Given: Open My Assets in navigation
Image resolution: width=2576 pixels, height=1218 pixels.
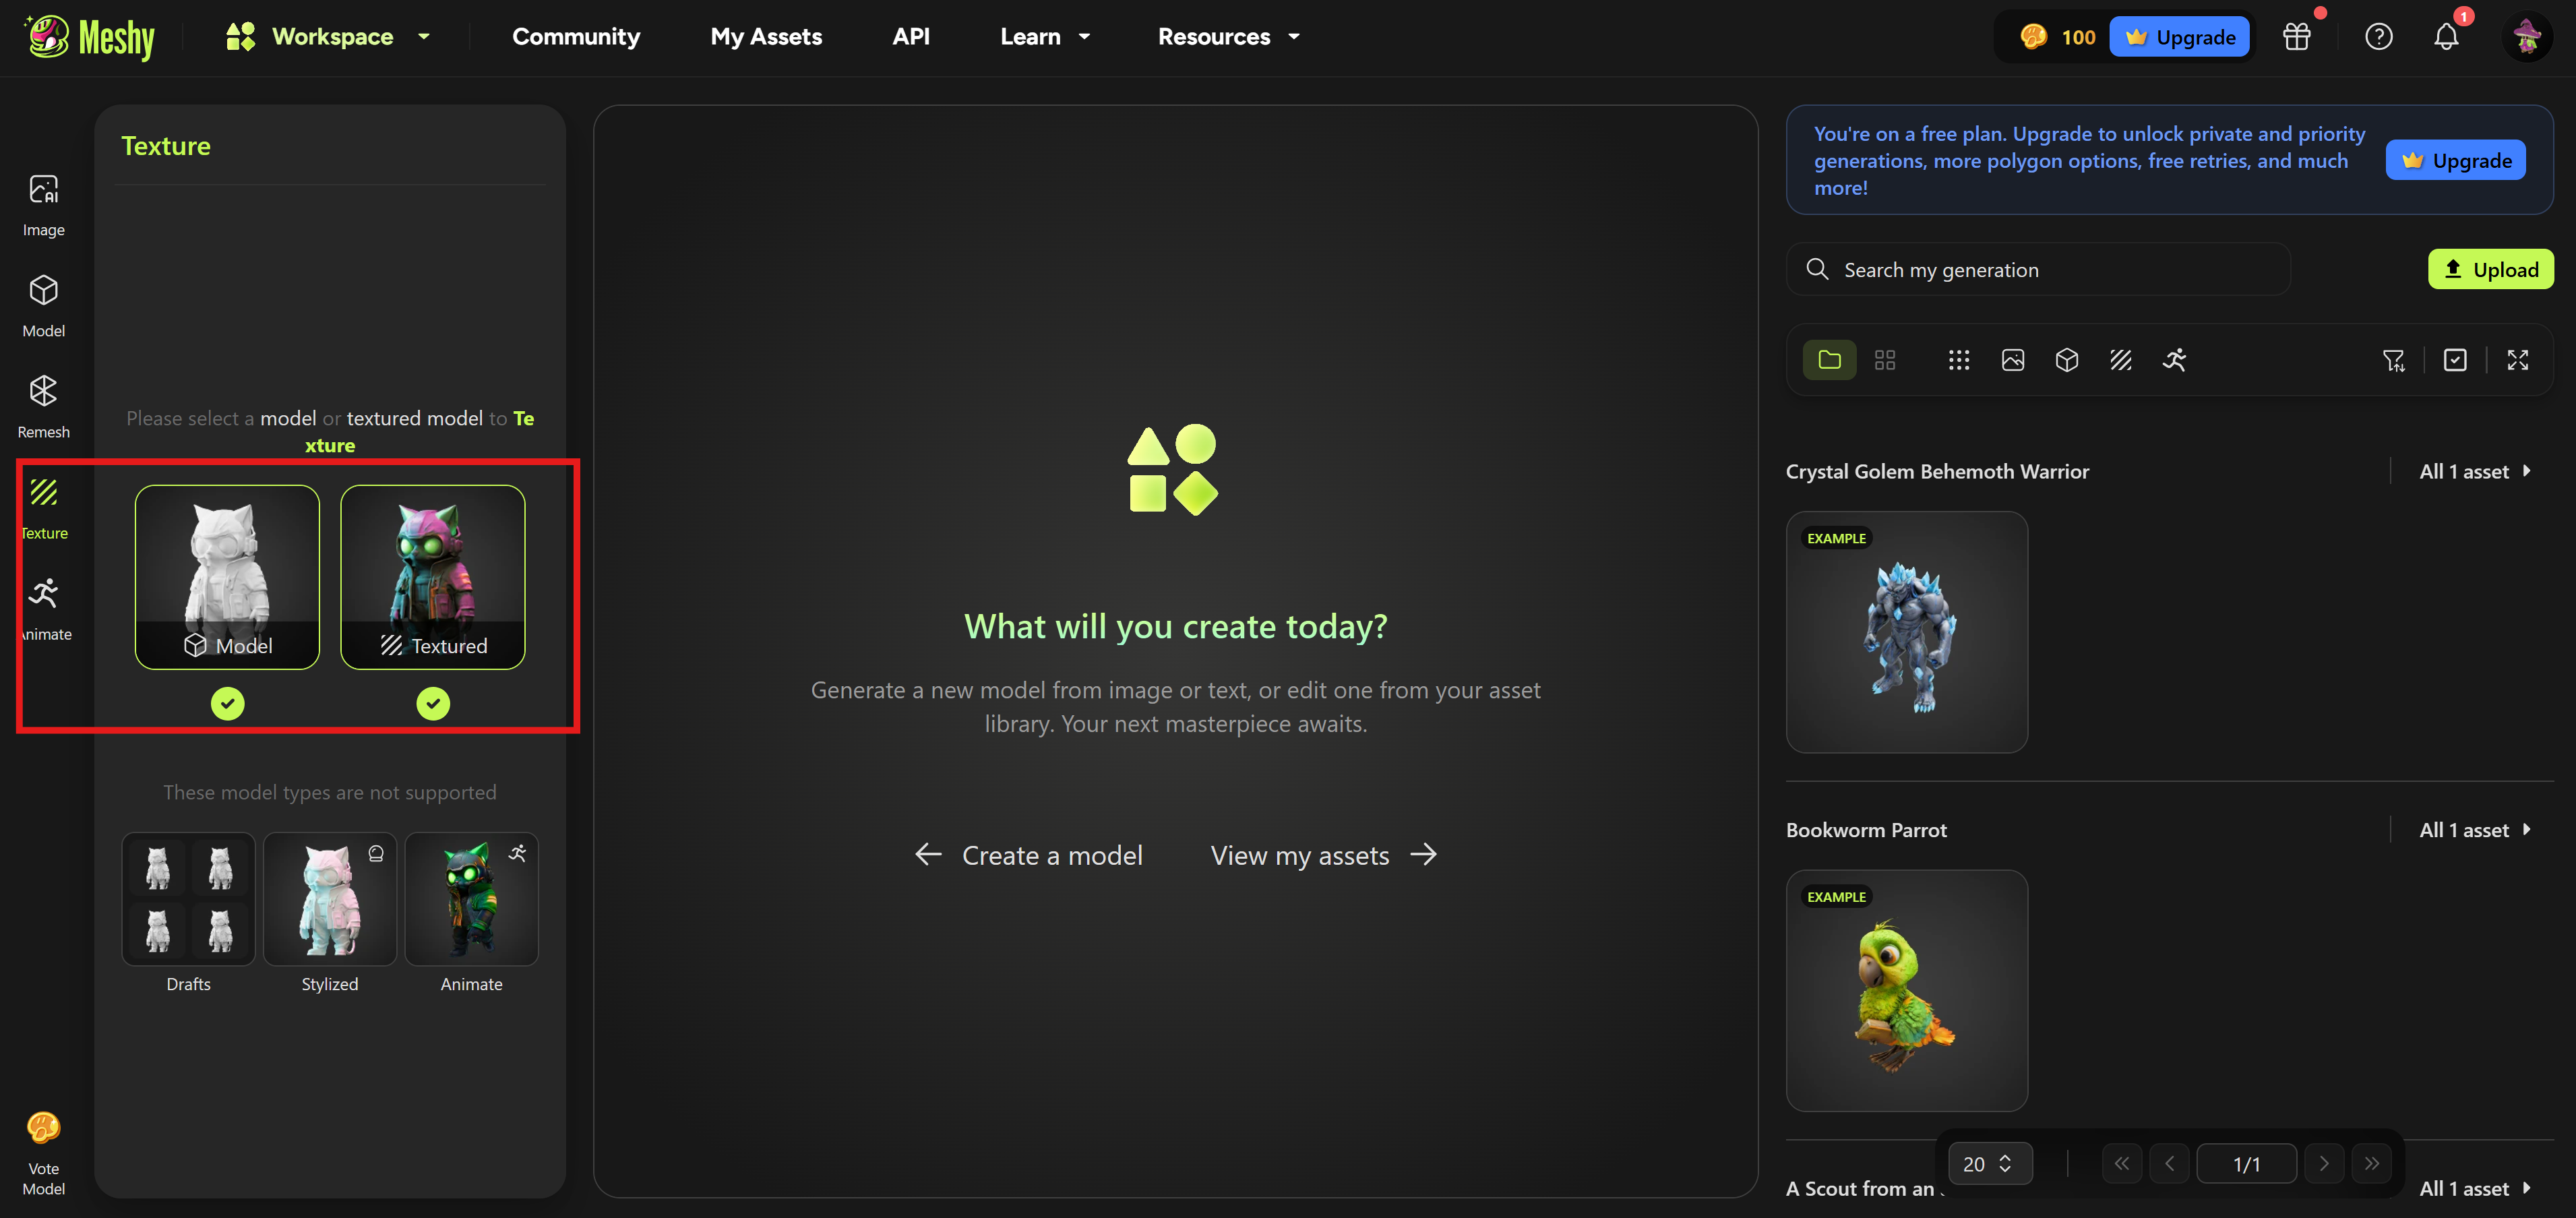Looking at the screenshot, I should pyautogui.click(x=766, y=37).
